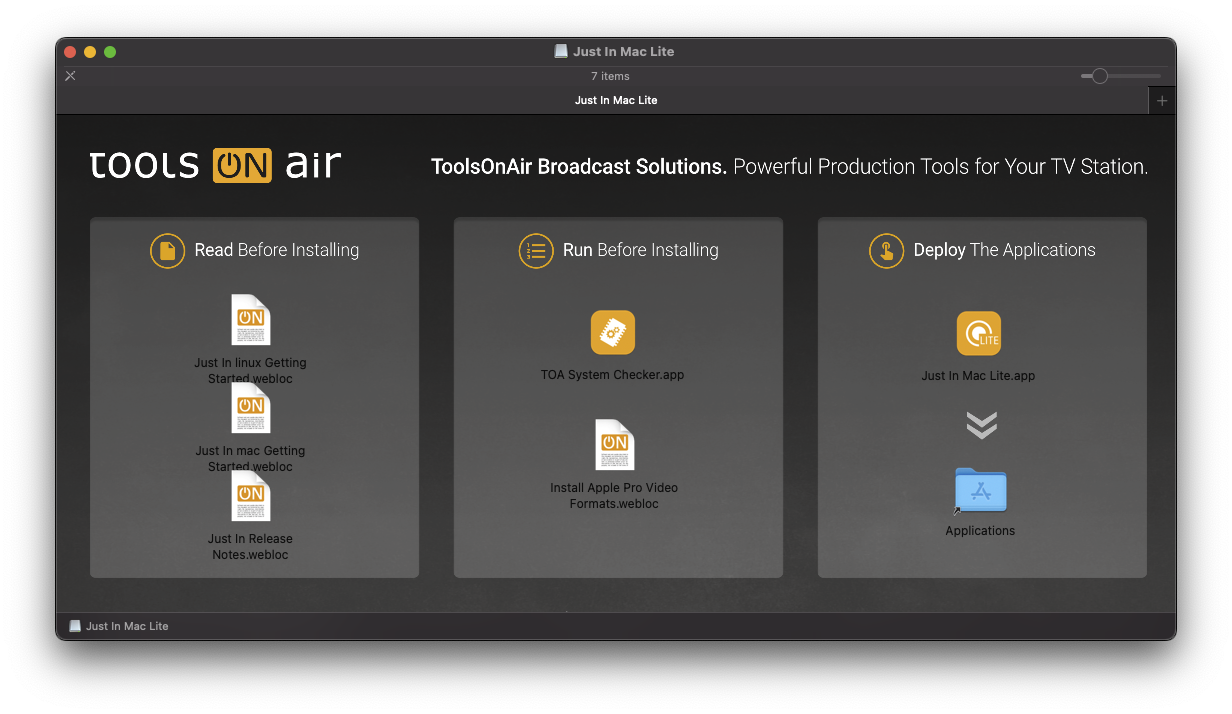This screenshot has height=714, width=1232.
Task: Open Just In mac Getting Started.webloc icon
Action: pos(250,408)
